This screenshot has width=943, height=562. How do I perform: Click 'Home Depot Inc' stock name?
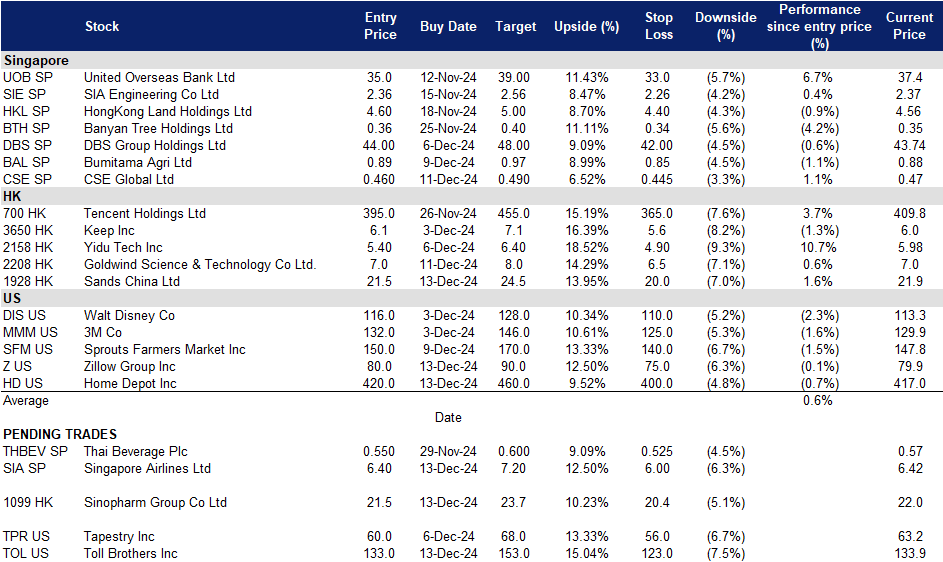point(130,383)
